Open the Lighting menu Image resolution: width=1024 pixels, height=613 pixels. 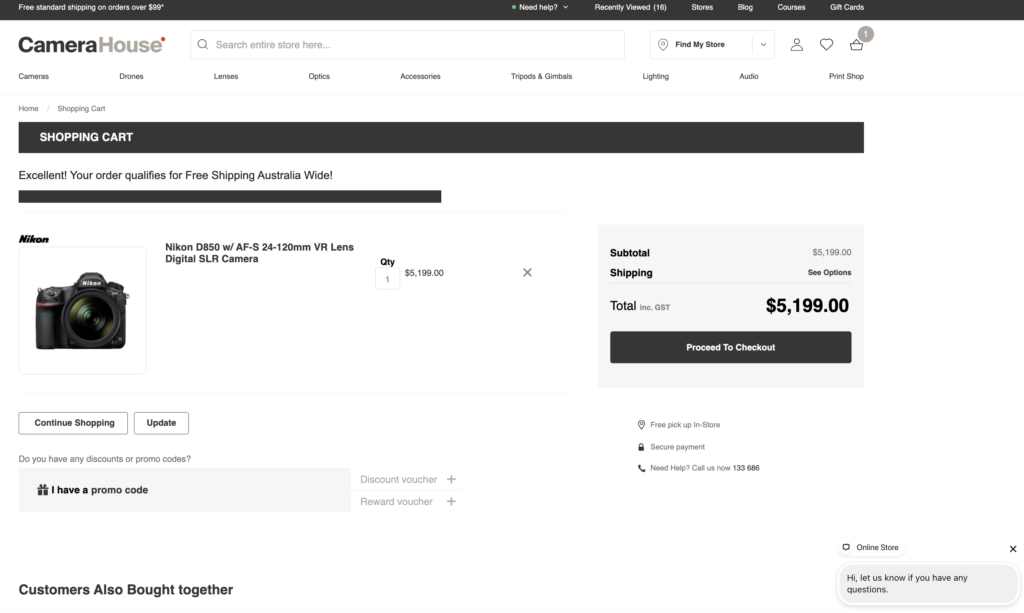click(x=656, y=76)
